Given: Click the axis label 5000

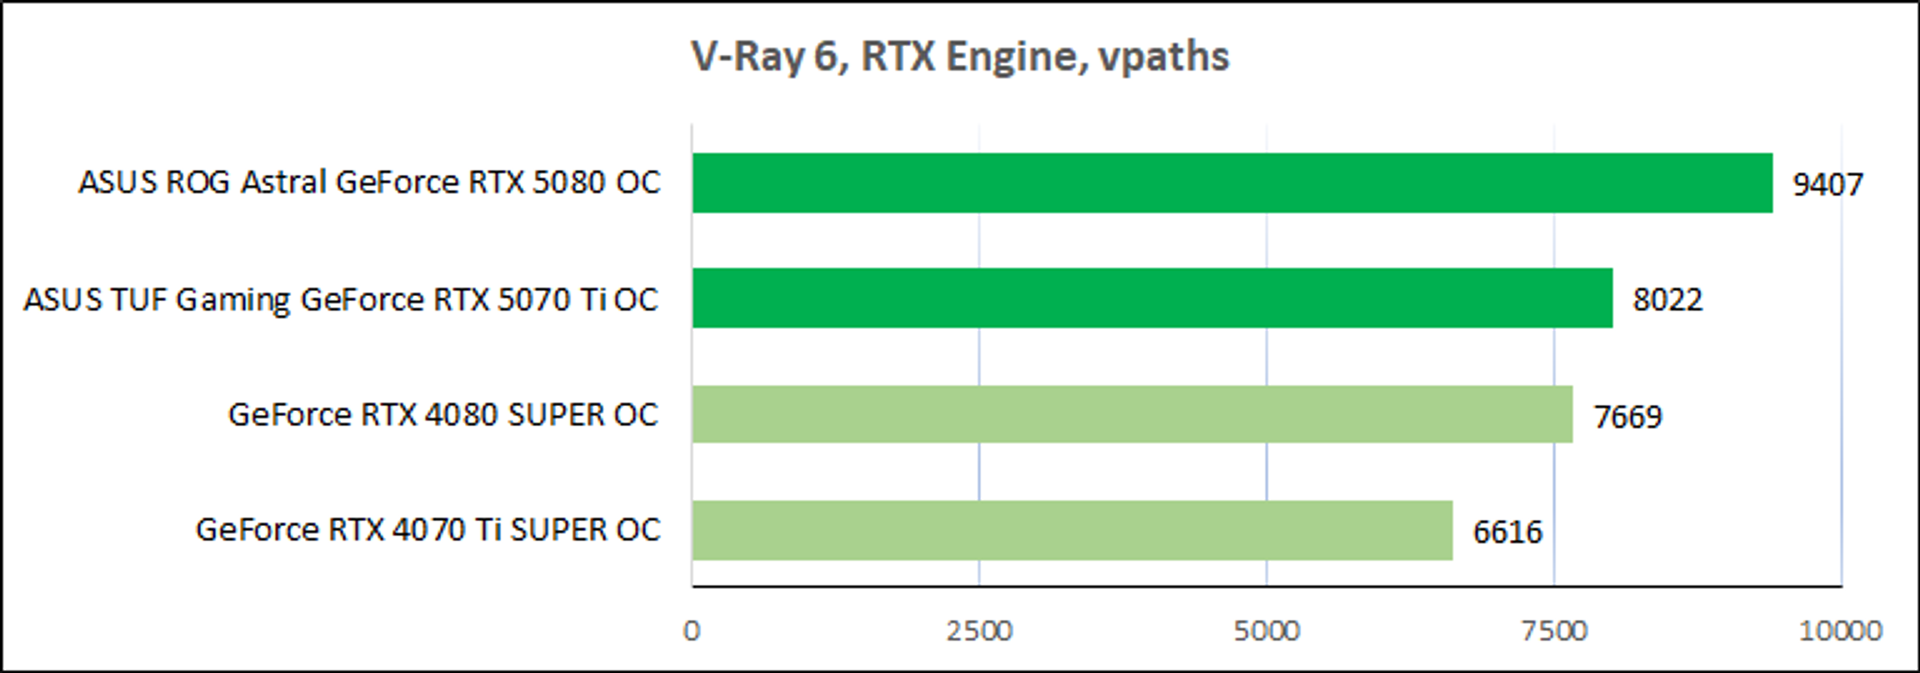Looking at the screenshot, I should pyautogui.click(x=1267, y=631).
